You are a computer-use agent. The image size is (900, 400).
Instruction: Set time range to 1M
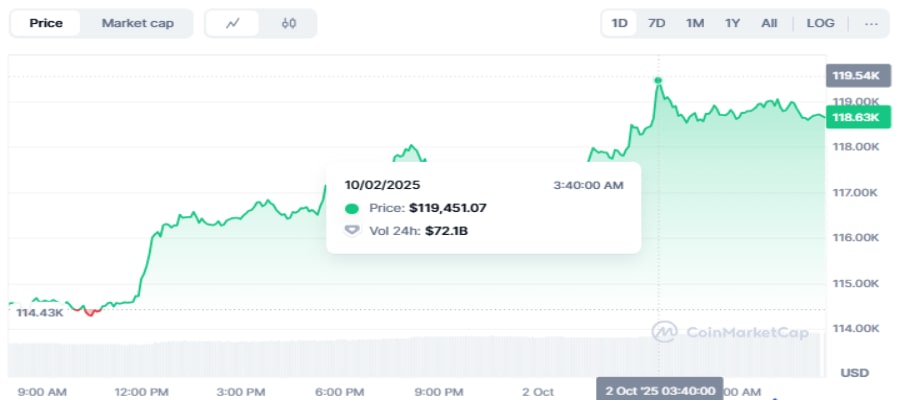click(x=694, y=23)
